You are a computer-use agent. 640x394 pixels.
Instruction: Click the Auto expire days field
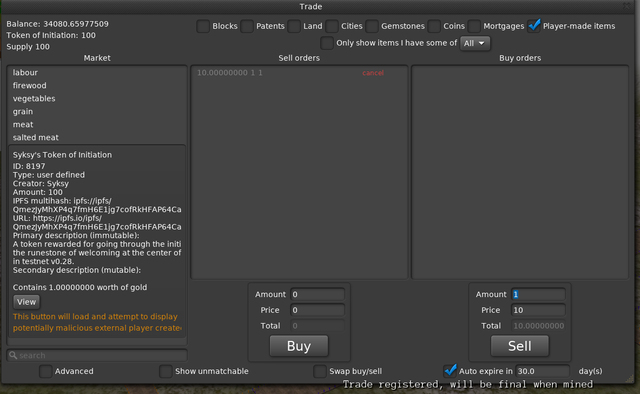pos(542,371)
